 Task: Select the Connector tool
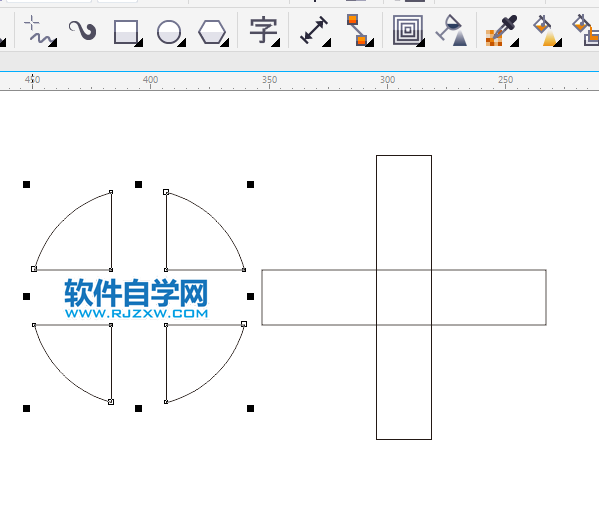pyautogui.click(x=359, y=31)
